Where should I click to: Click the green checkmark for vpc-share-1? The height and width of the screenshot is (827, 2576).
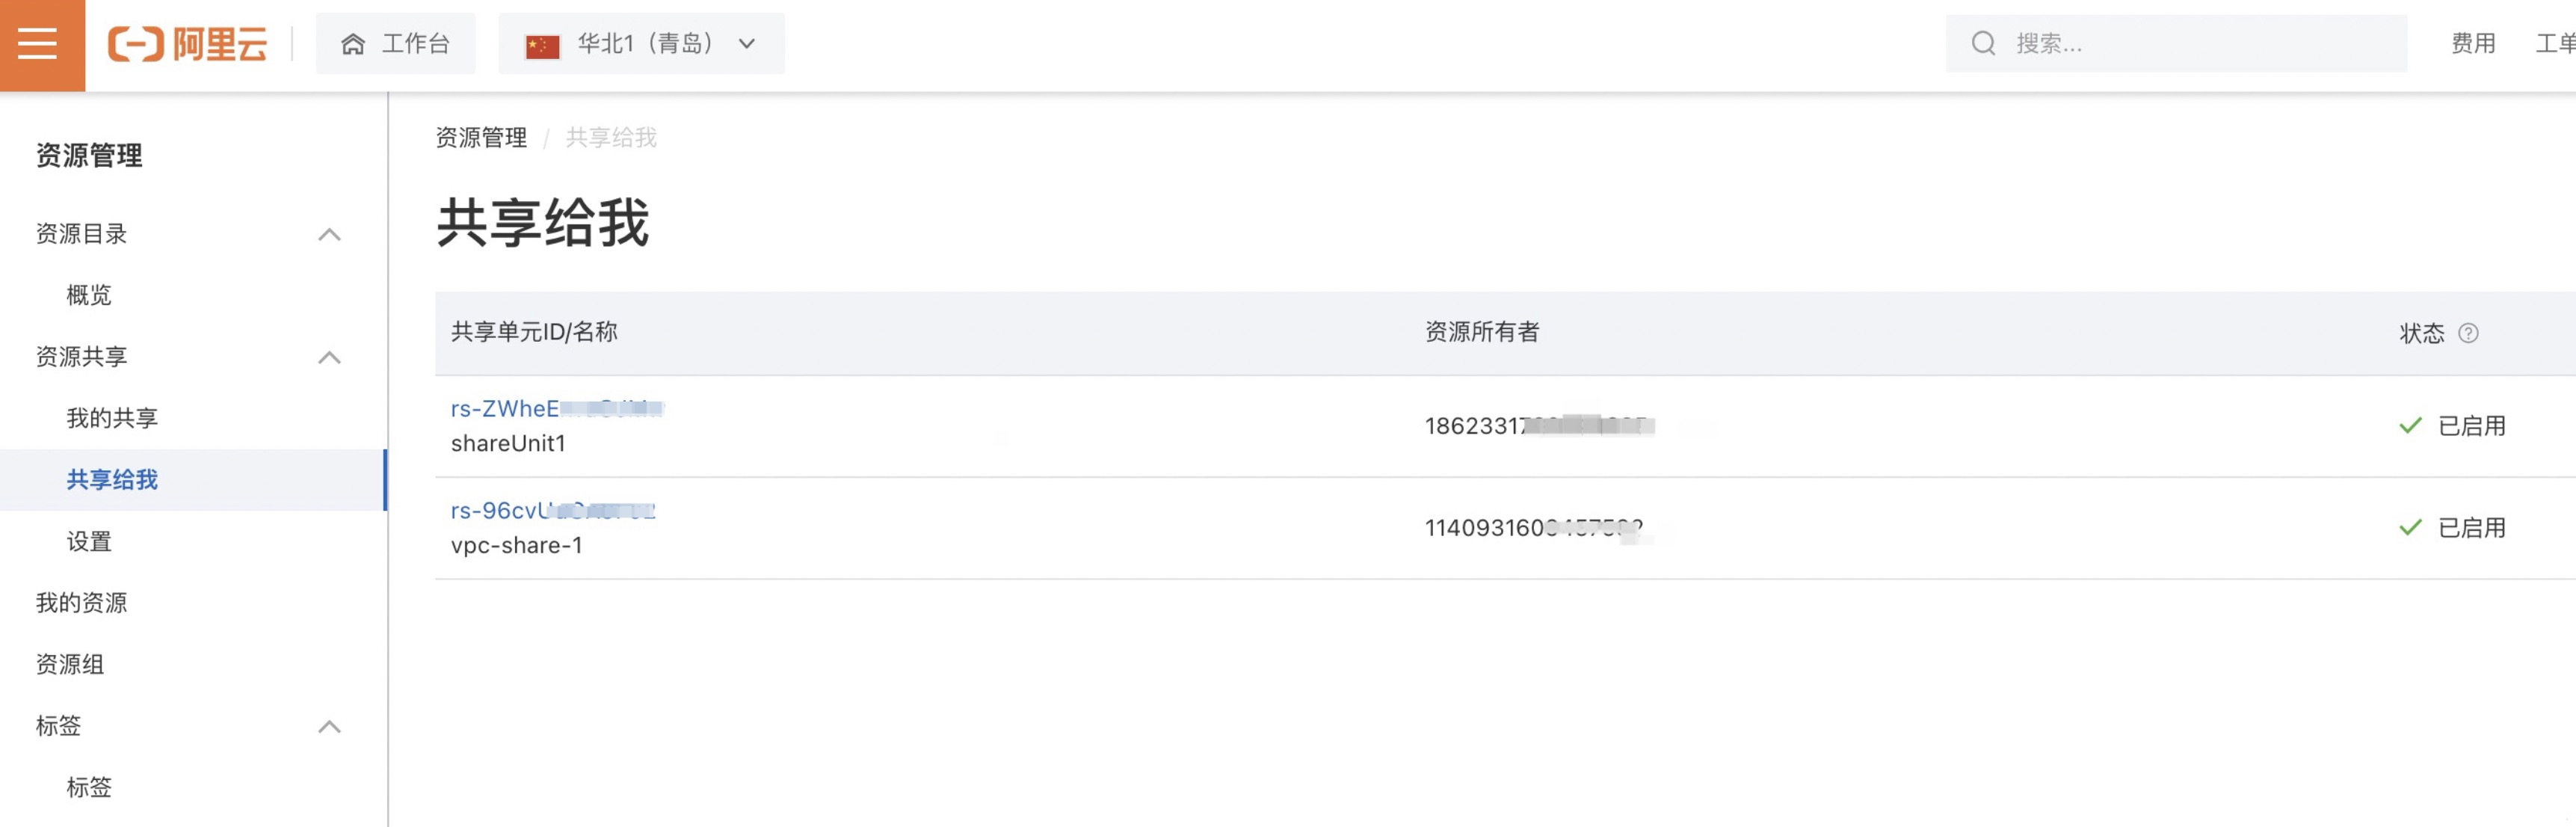click(2410, 528)
